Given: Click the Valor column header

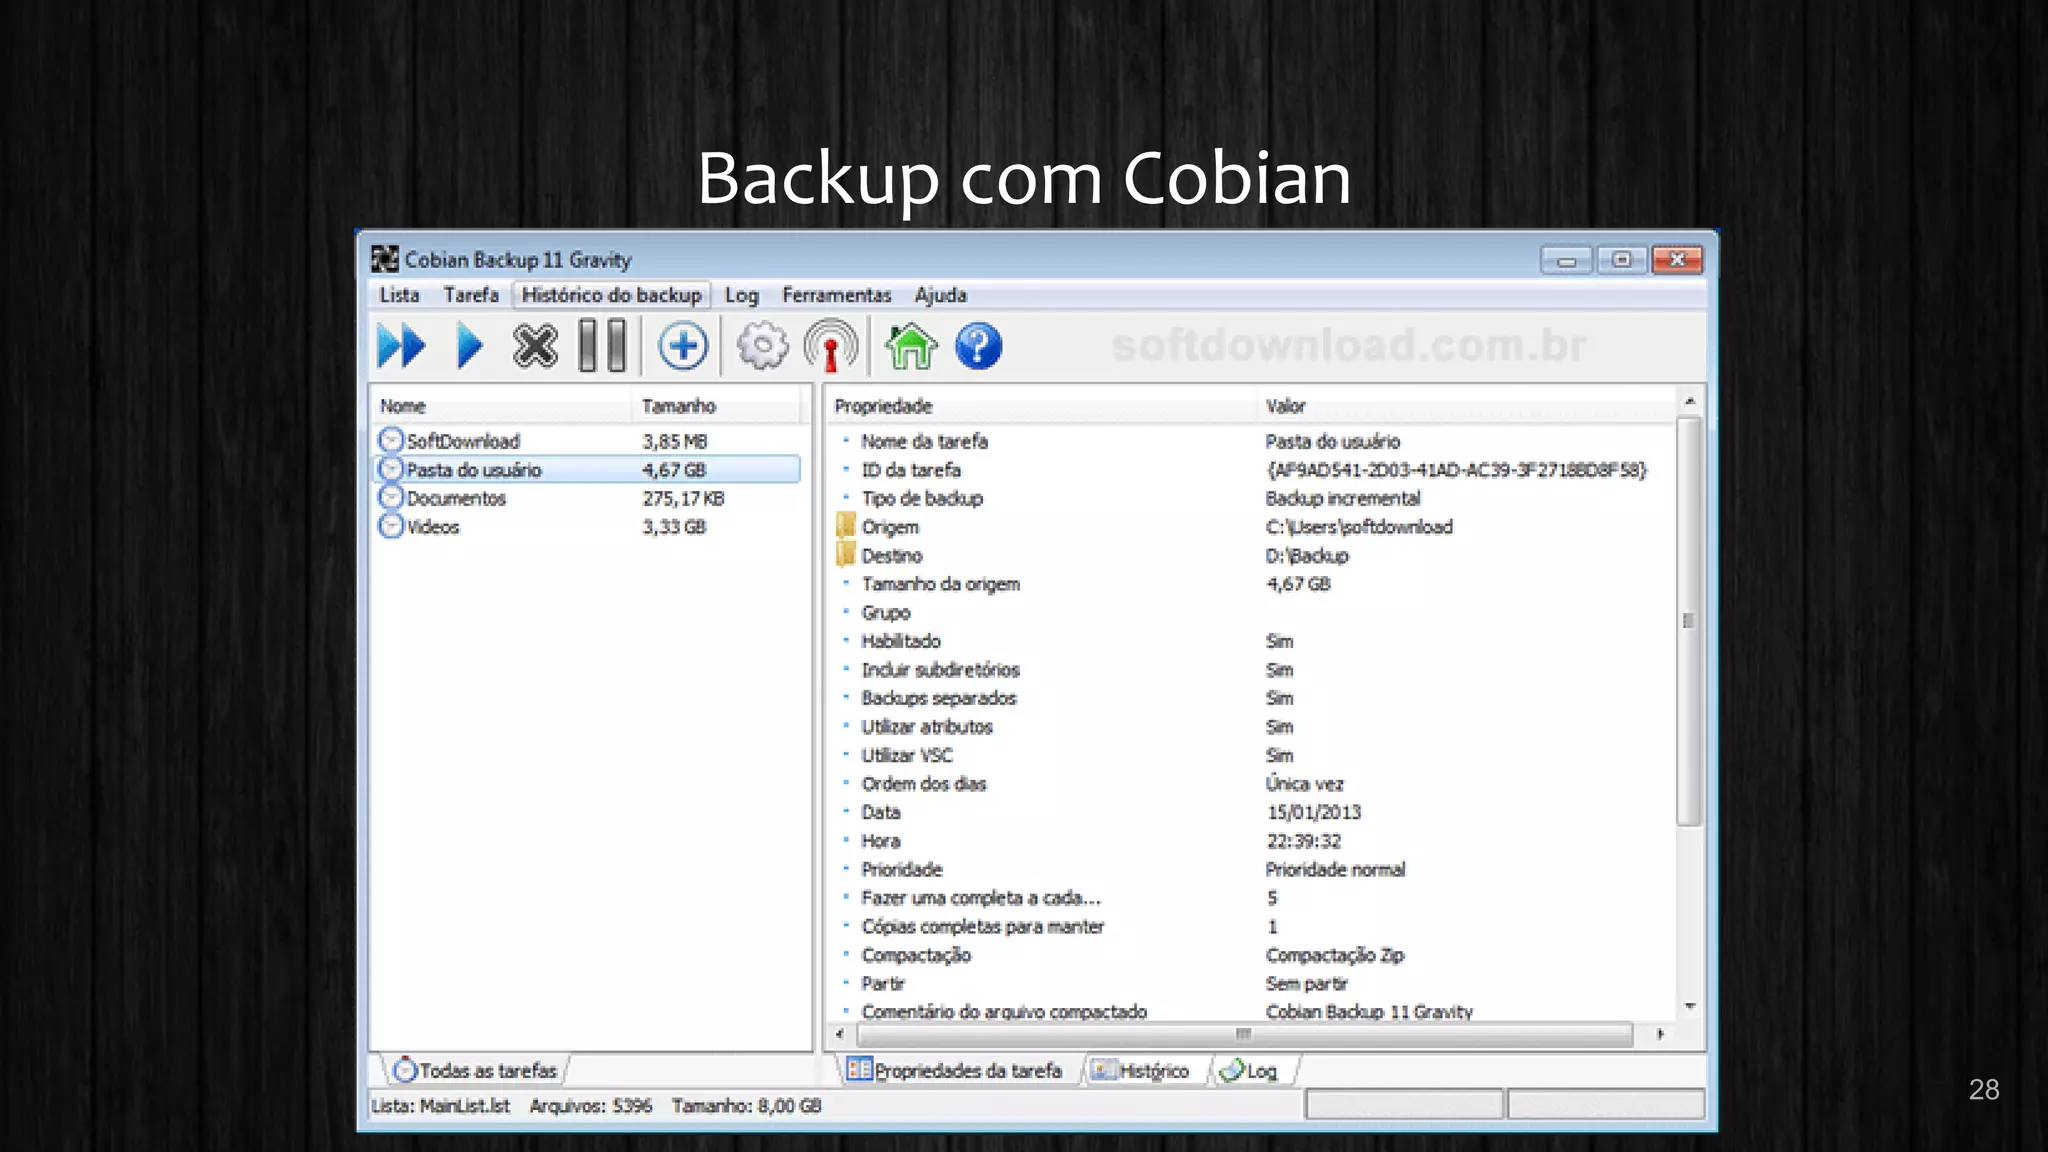Looking at the screenshot, I should tap(1464, 406).
